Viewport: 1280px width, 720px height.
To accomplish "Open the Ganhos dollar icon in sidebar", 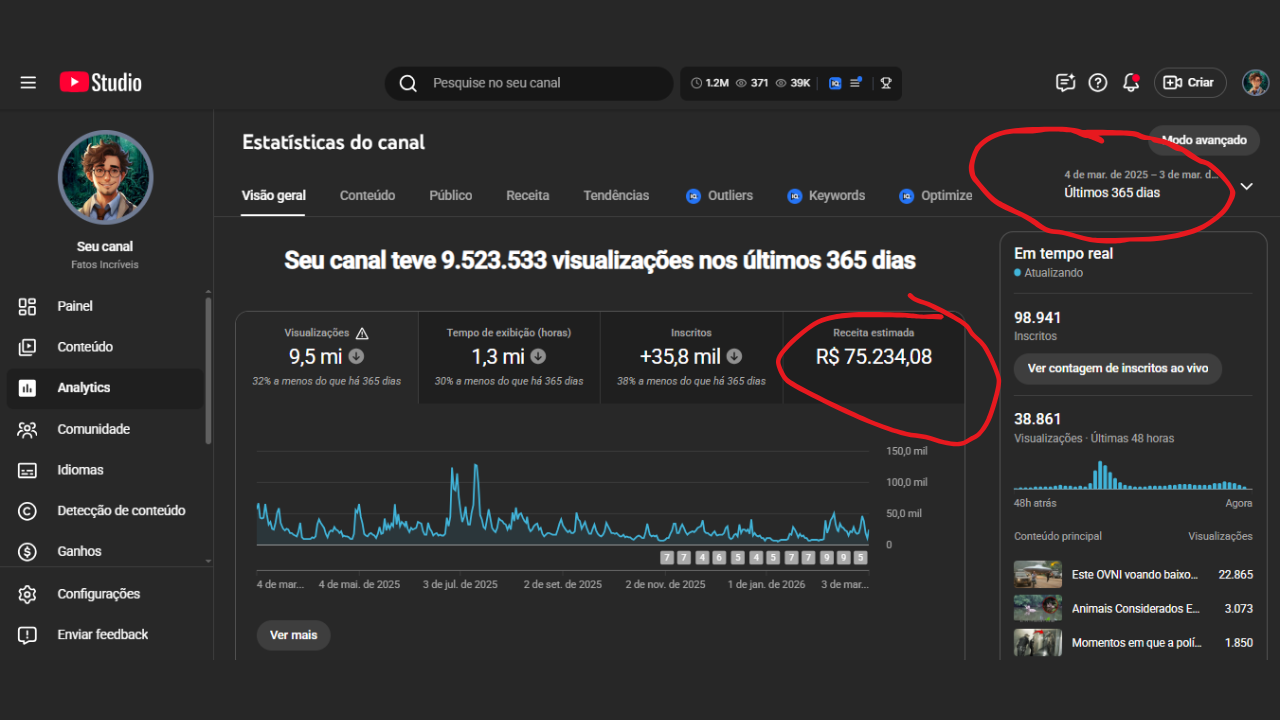I will tap(27, 551).
